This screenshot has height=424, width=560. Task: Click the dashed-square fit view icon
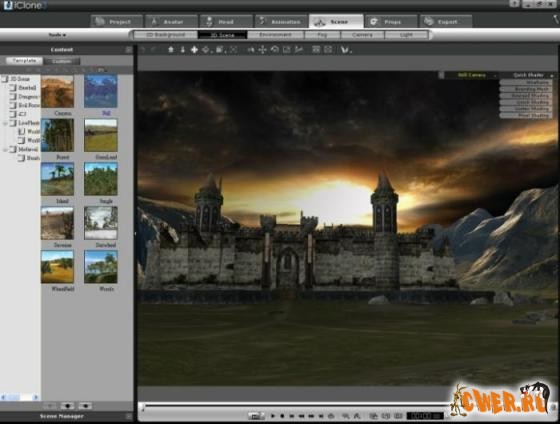click(233, 50)
